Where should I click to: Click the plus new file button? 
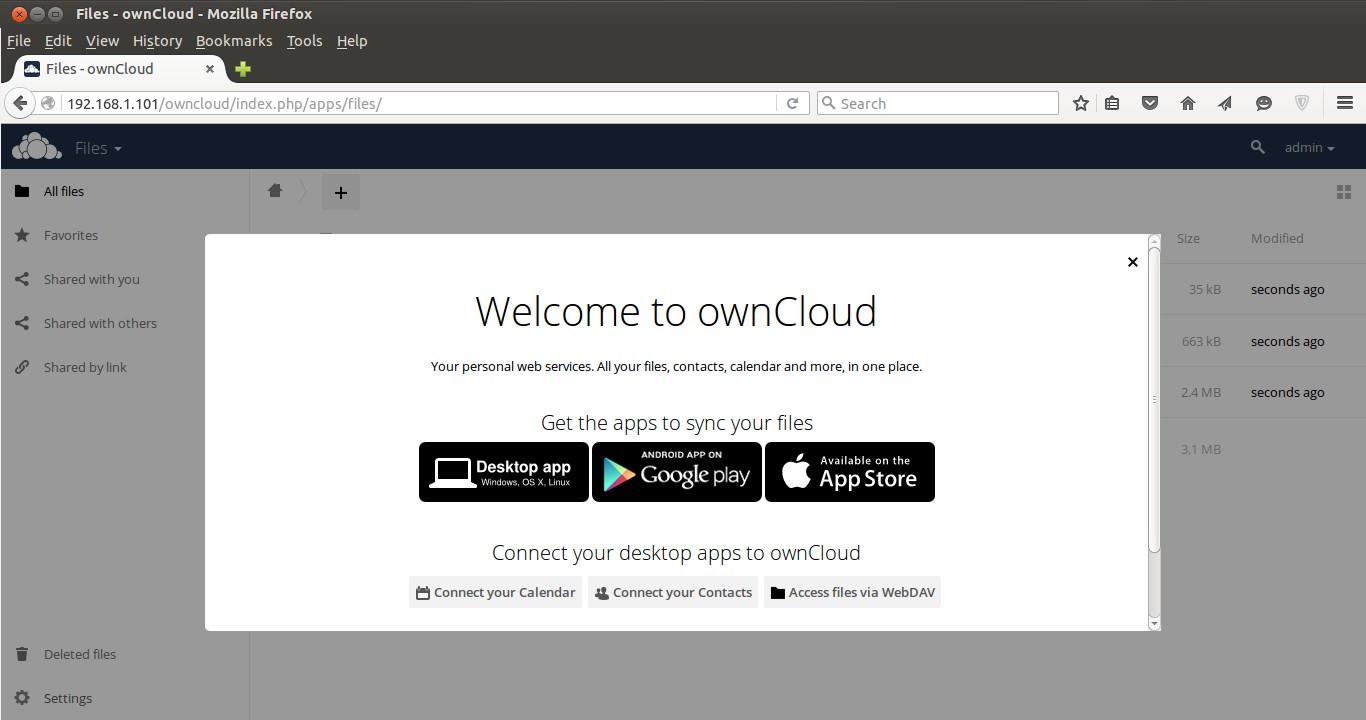click(340, 192)
